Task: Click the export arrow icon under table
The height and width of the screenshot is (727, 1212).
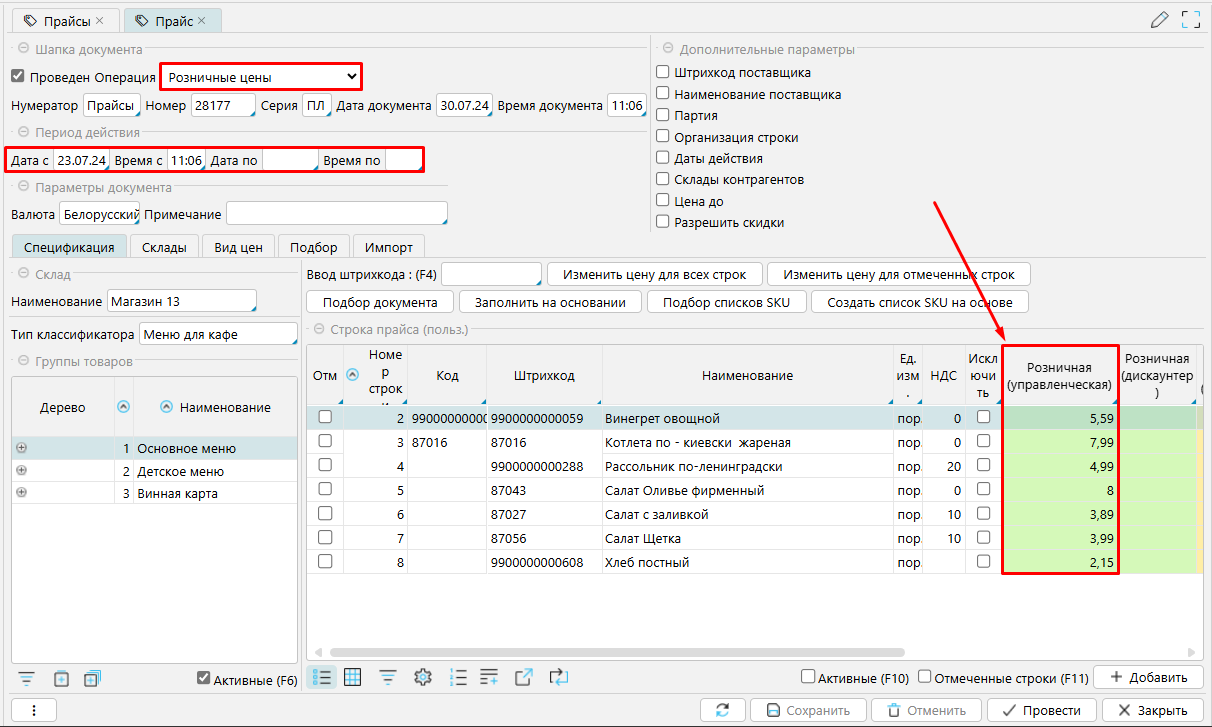Action: [523, 677]
